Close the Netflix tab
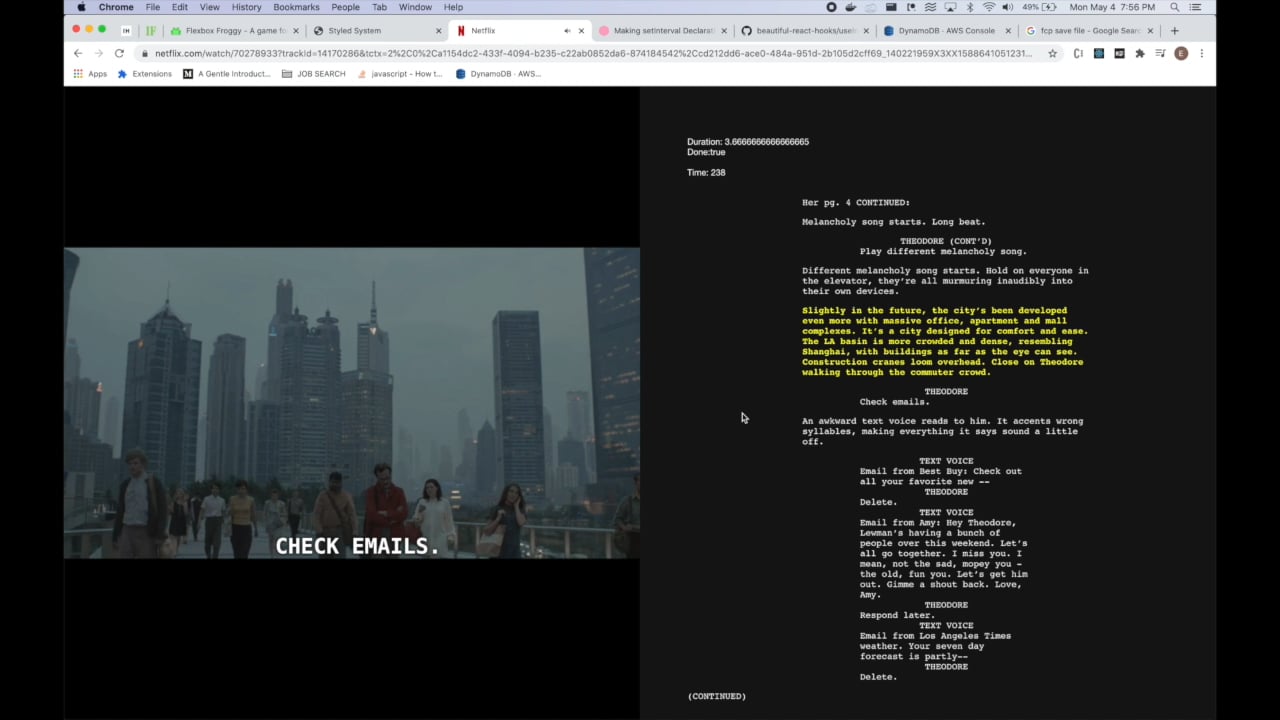 [x=581, y=31]
